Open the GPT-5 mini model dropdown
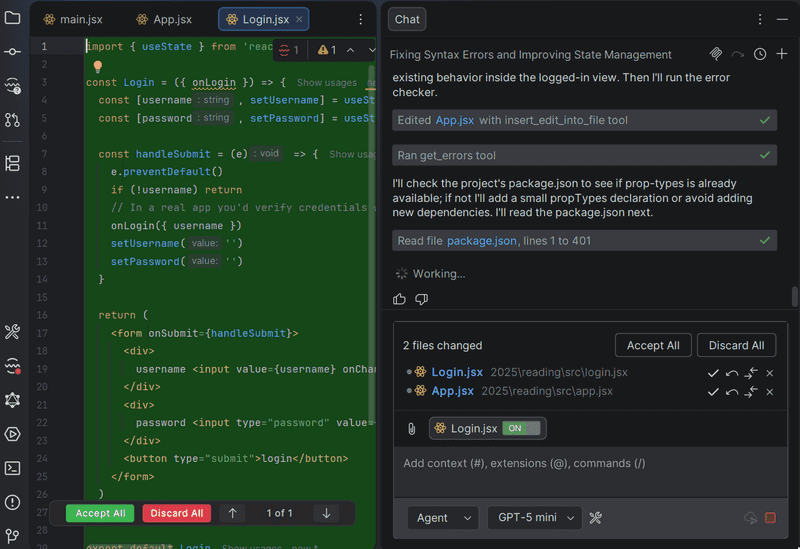 point(534,518)
